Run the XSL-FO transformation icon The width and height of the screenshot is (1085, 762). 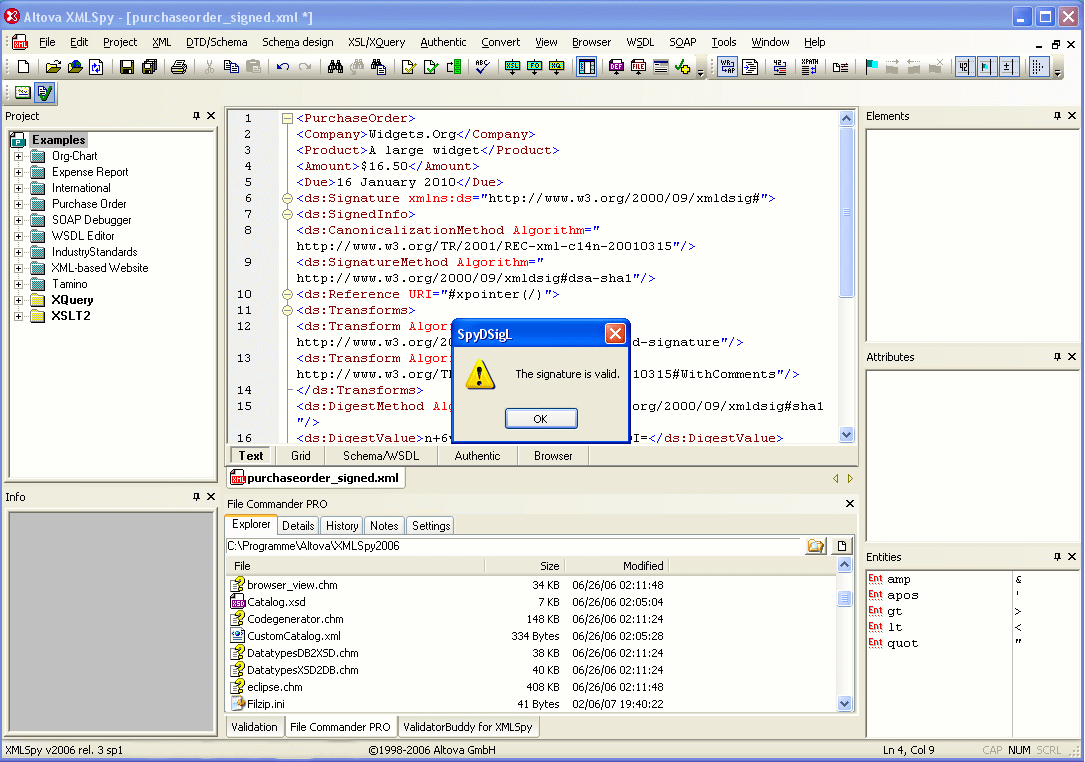[534, 67]
